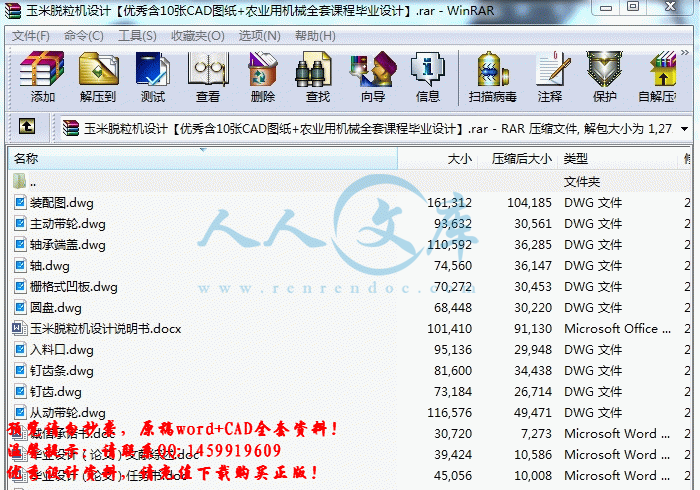Click the Scan Virus (扫描病毒) icon
The width and height of the screenshot is (700, 490).
[x=492, y=76]
